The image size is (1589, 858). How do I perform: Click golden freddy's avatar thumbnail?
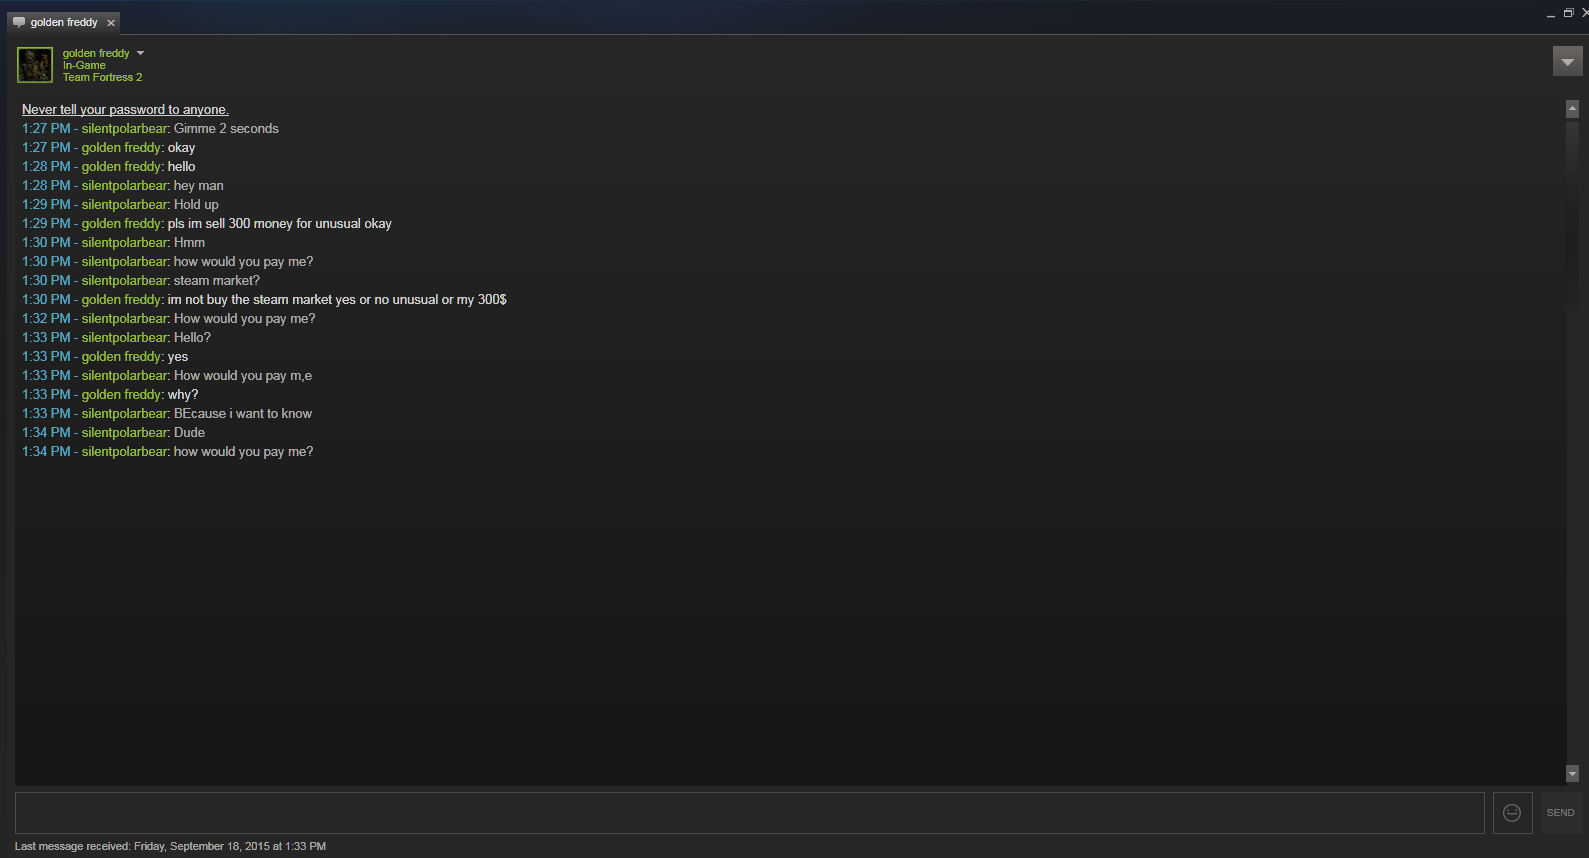click(35, 65)
